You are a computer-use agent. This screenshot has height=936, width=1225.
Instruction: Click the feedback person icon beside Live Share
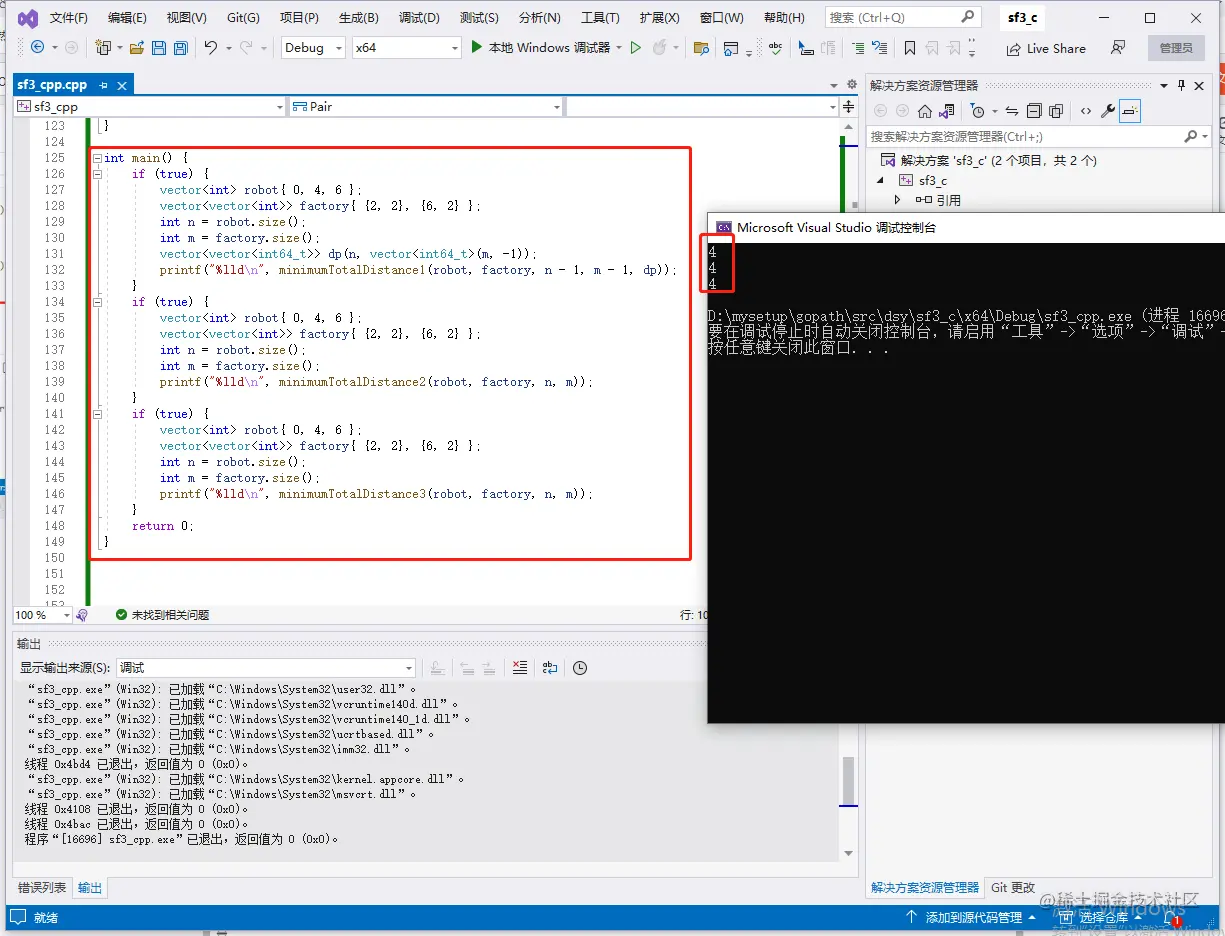pos(1118,48)
